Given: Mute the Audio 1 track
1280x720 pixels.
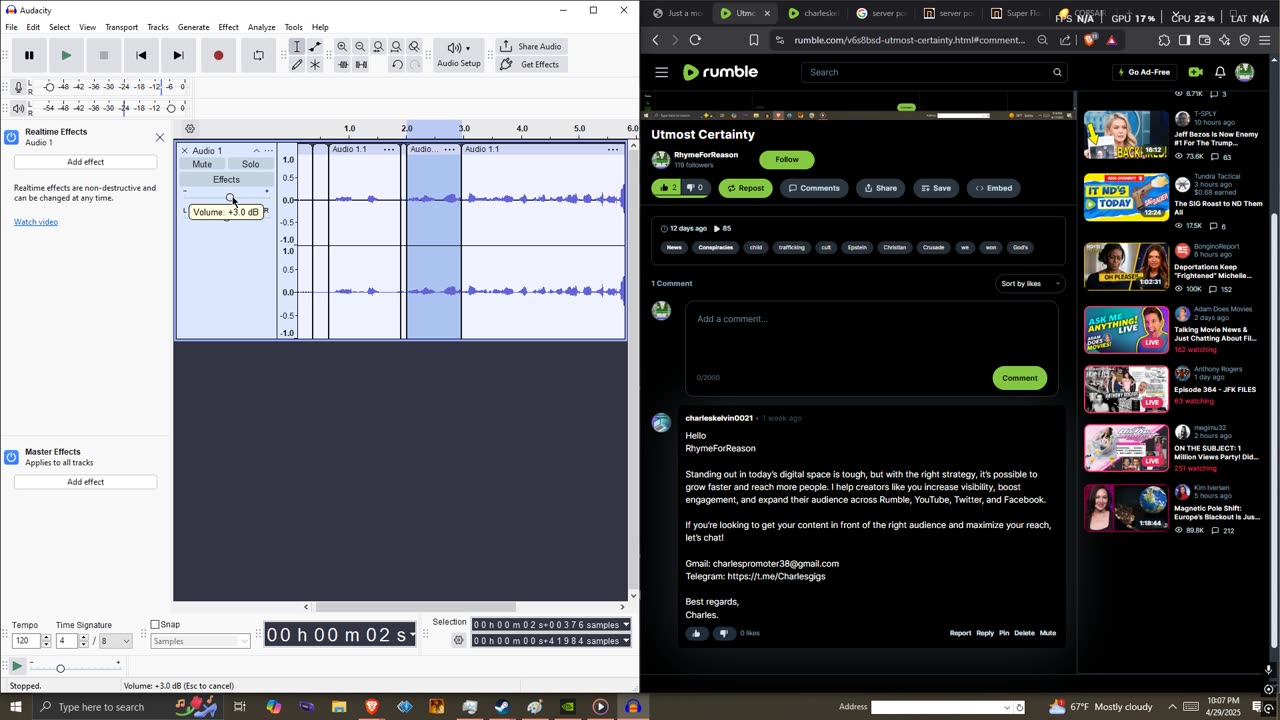Looking at the screenshot, I should pyautogui.click(x=202, y=164).
